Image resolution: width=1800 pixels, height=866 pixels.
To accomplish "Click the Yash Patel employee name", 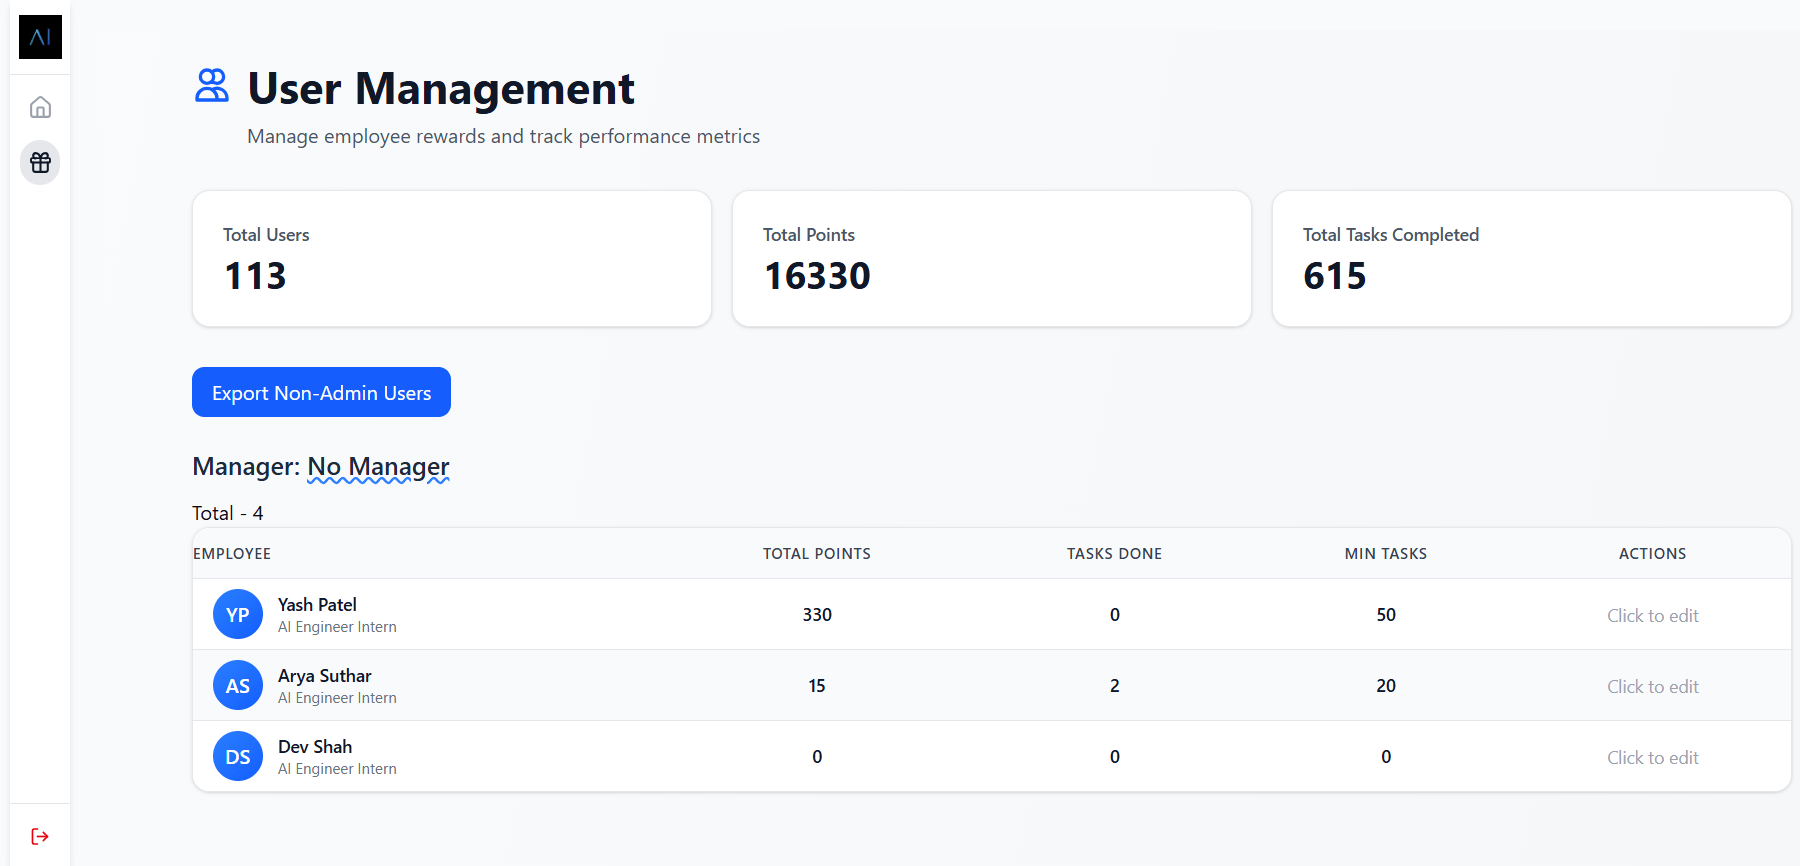I will coord(317,605).
